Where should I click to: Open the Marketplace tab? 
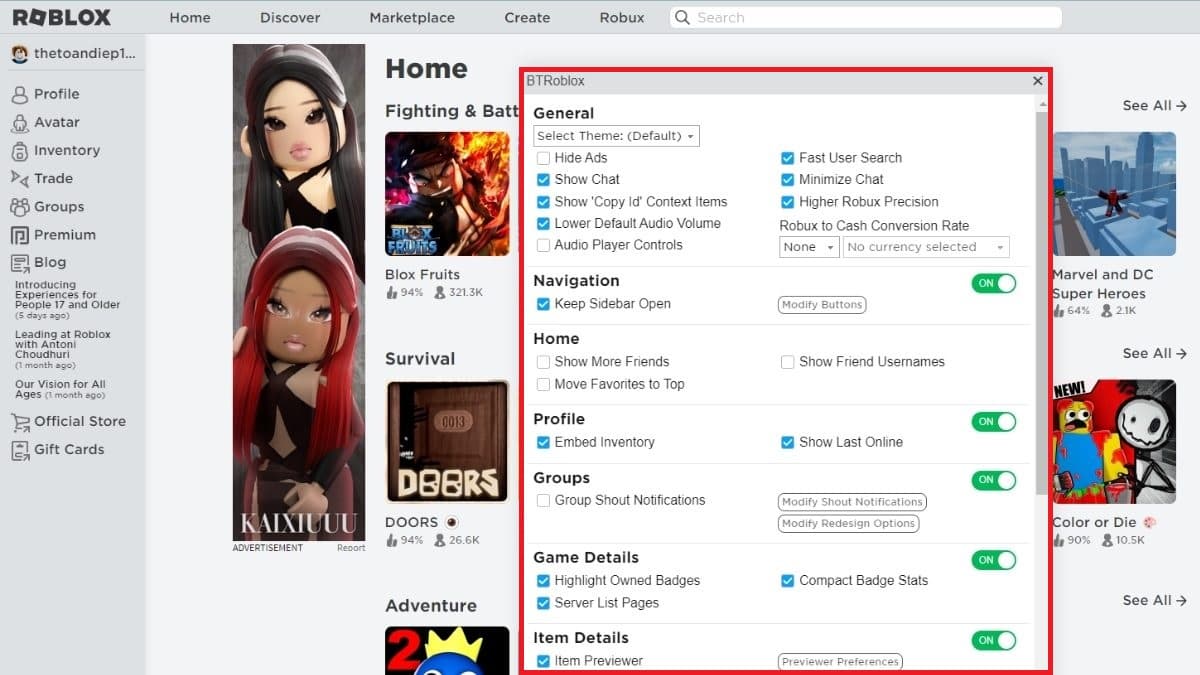(411, 18)
